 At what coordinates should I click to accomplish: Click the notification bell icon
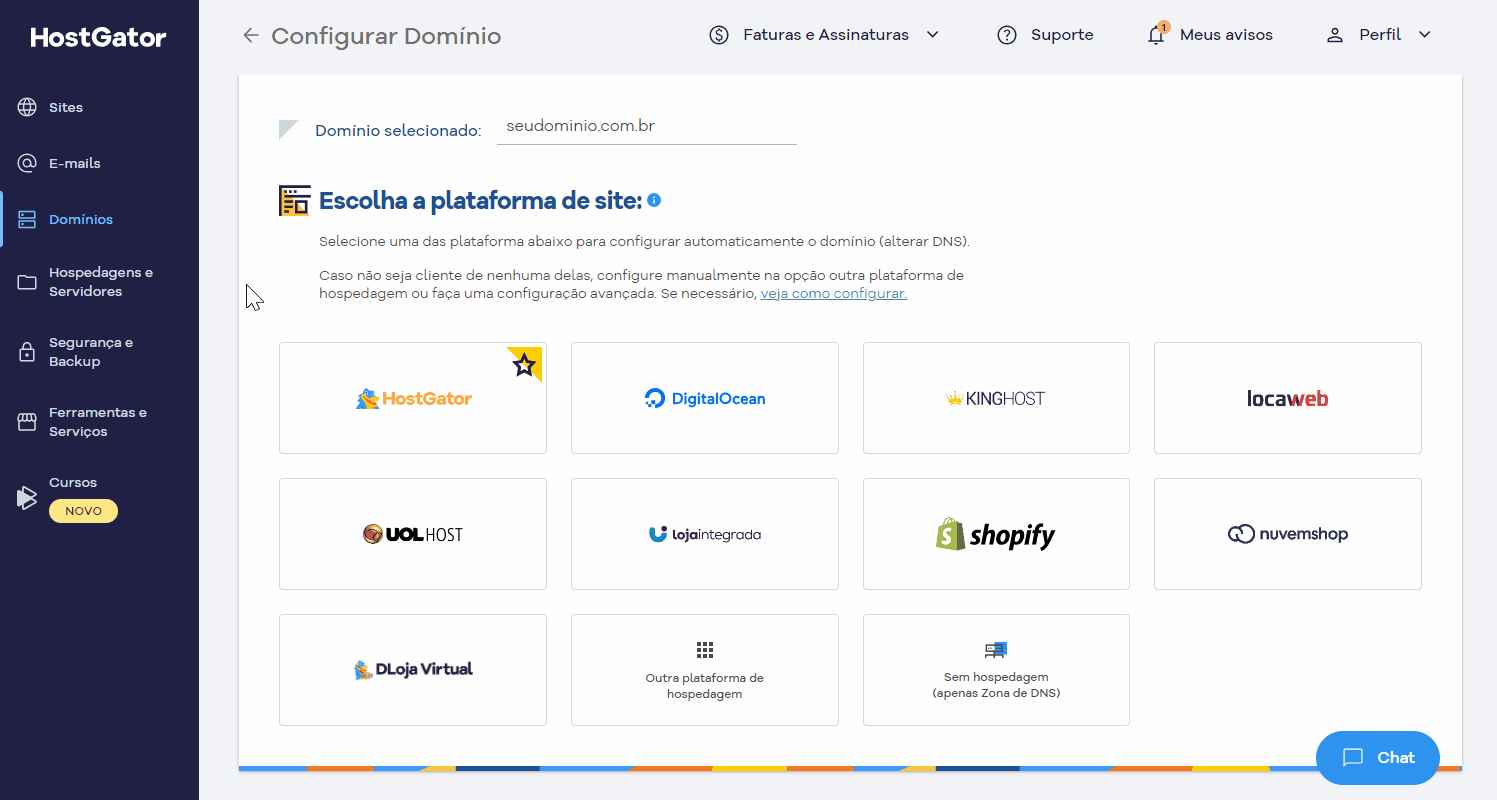click(x=1156, y=36)
